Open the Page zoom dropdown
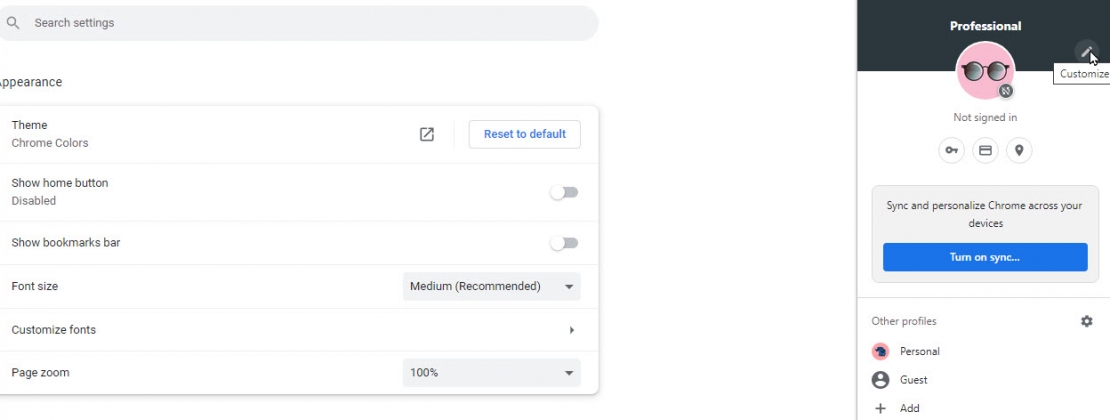 (491, 373)
